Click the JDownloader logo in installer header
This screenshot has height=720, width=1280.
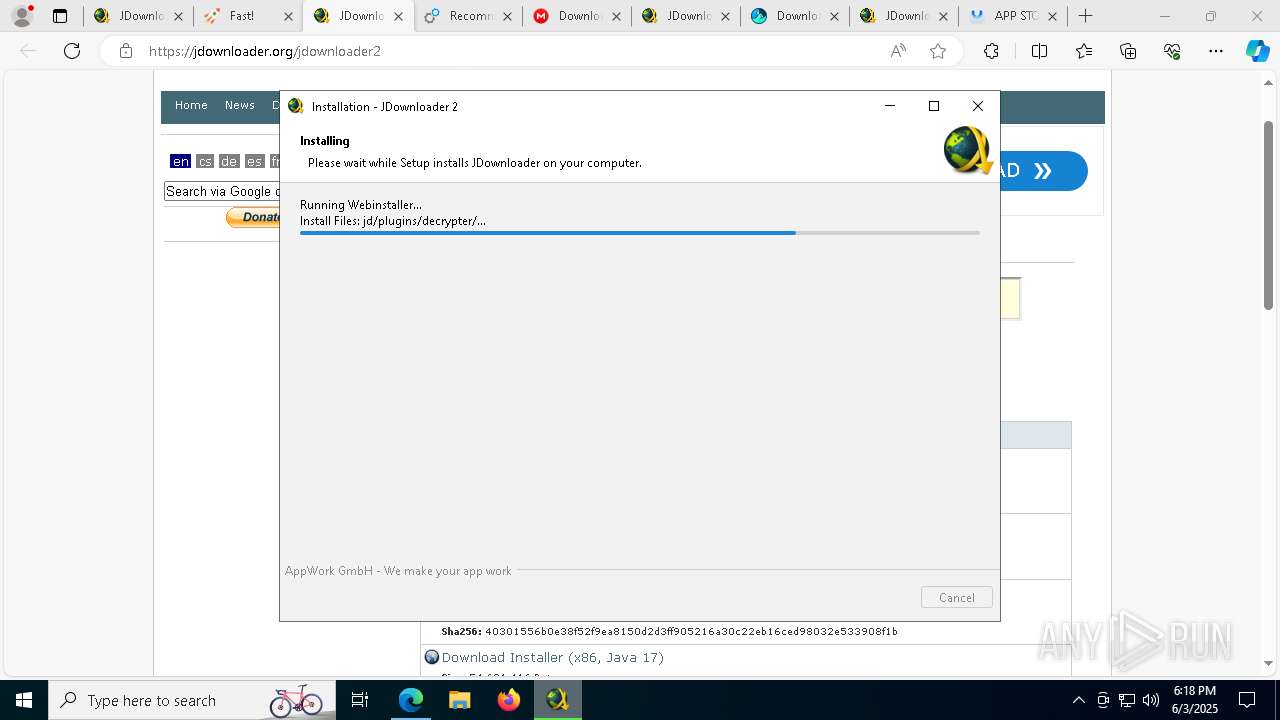[x=967, y=150]
